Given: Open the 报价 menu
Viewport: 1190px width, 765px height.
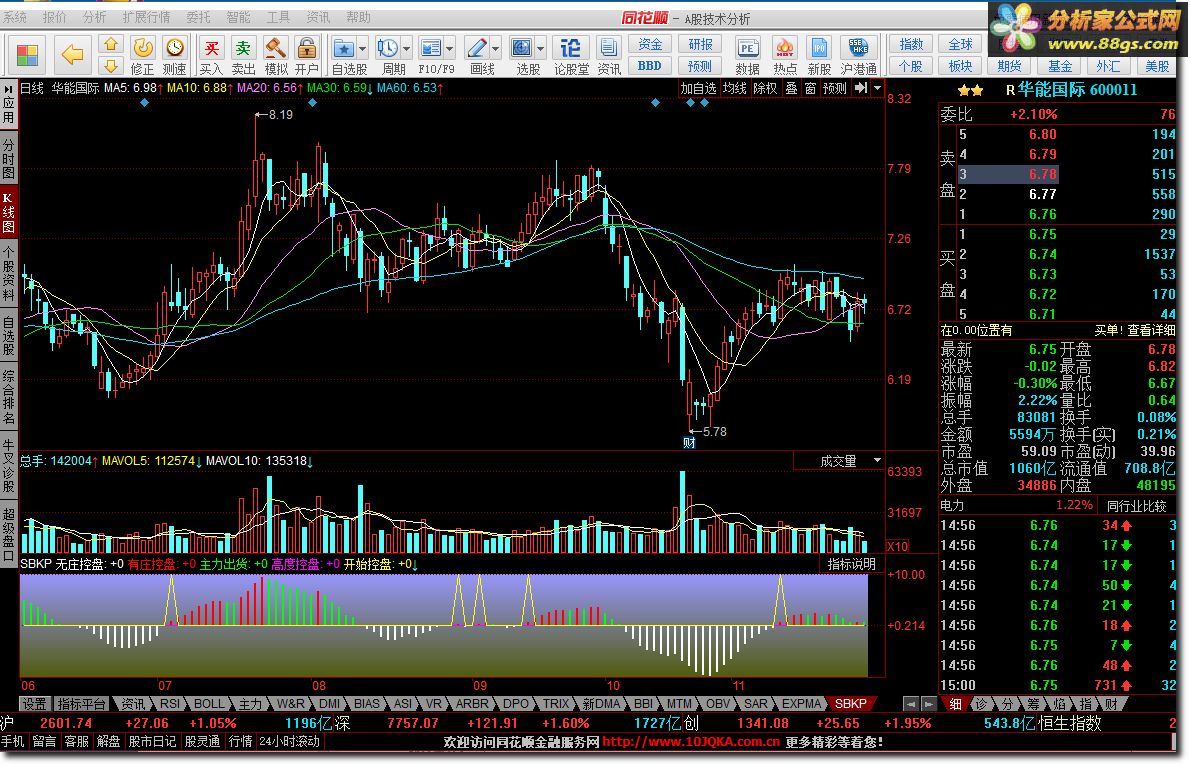Looking at the screenshot, I should pos(54,17).
